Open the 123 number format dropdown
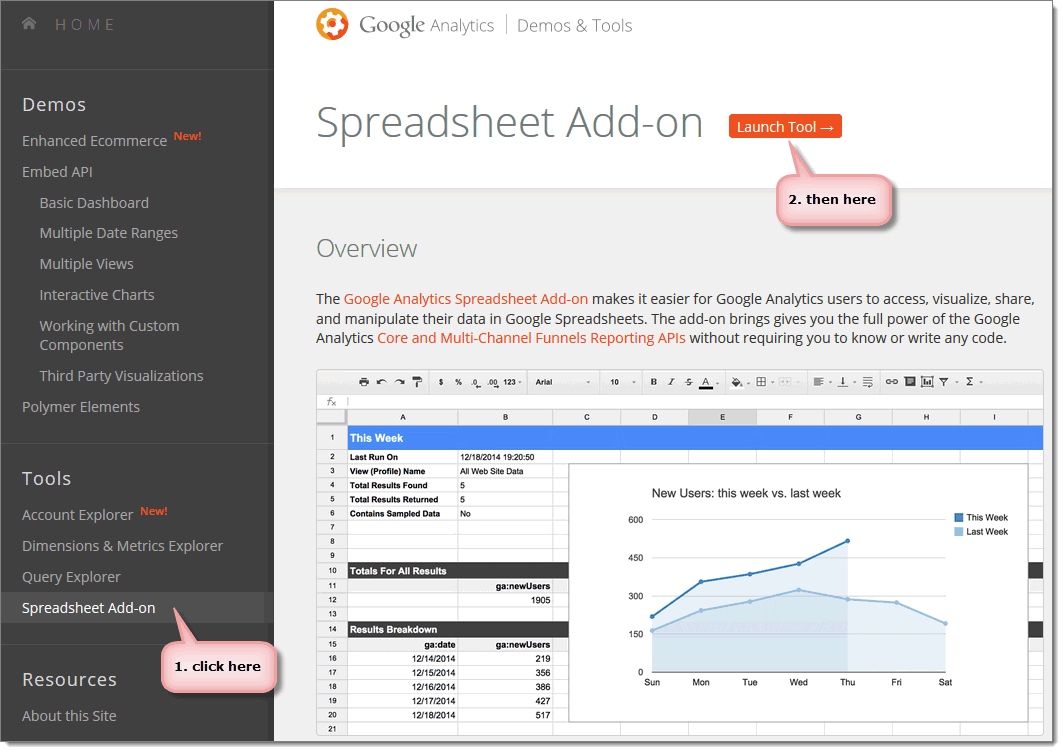 click(513, 382)
